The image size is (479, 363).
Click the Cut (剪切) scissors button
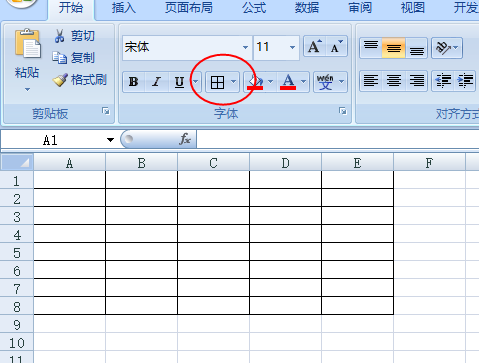point(75,36)
